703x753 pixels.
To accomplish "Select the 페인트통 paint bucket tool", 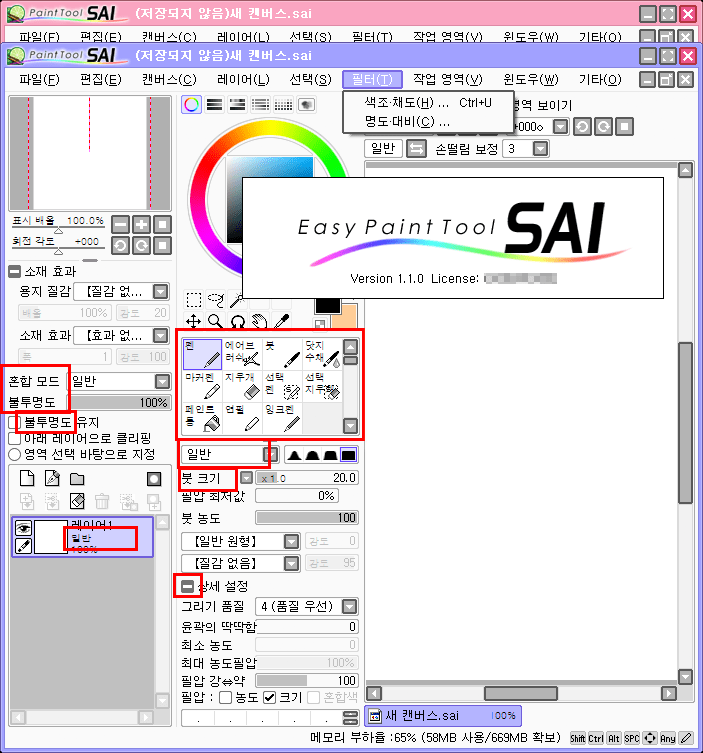I will coord(202,418).
